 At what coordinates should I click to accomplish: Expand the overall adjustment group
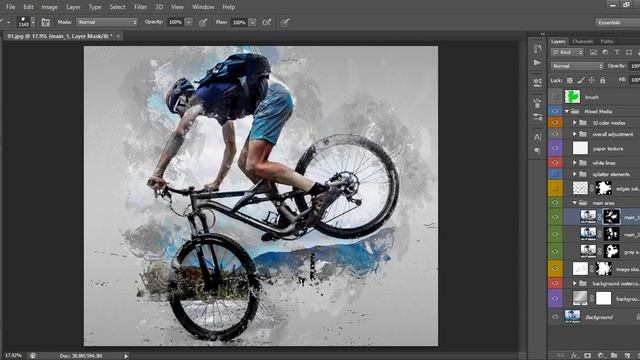[575, 134]
